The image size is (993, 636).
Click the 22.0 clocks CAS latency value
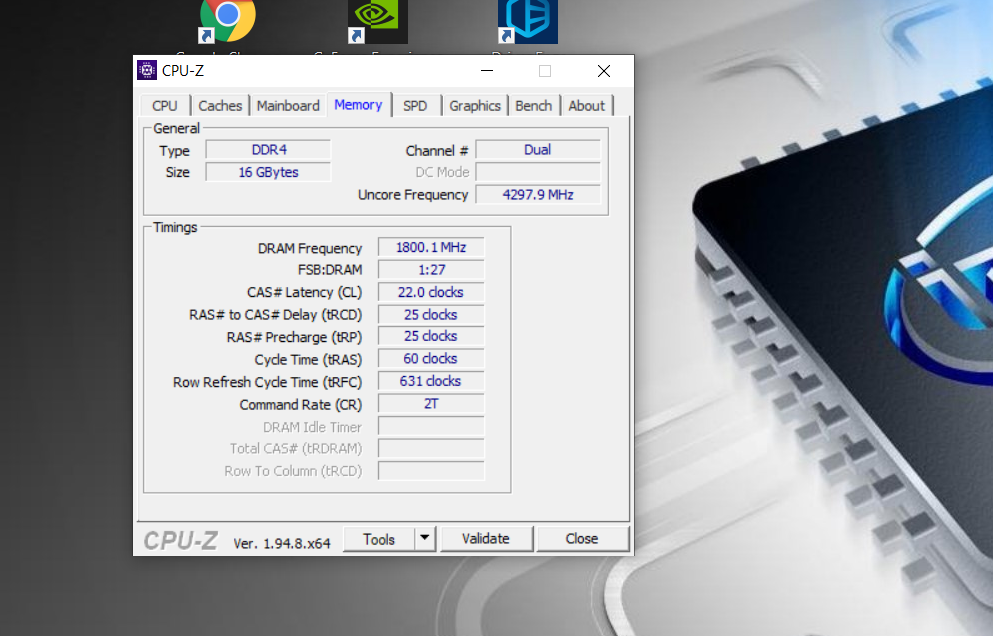[x=431, y=292]
